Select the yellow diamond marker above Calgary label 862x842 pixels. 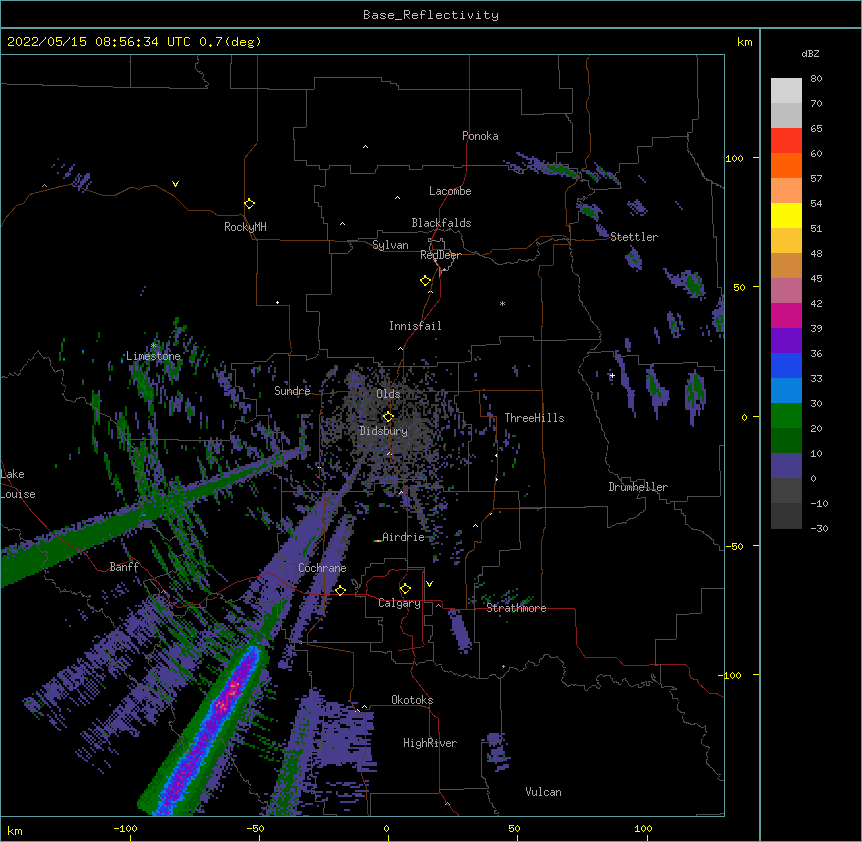[405, 589]
